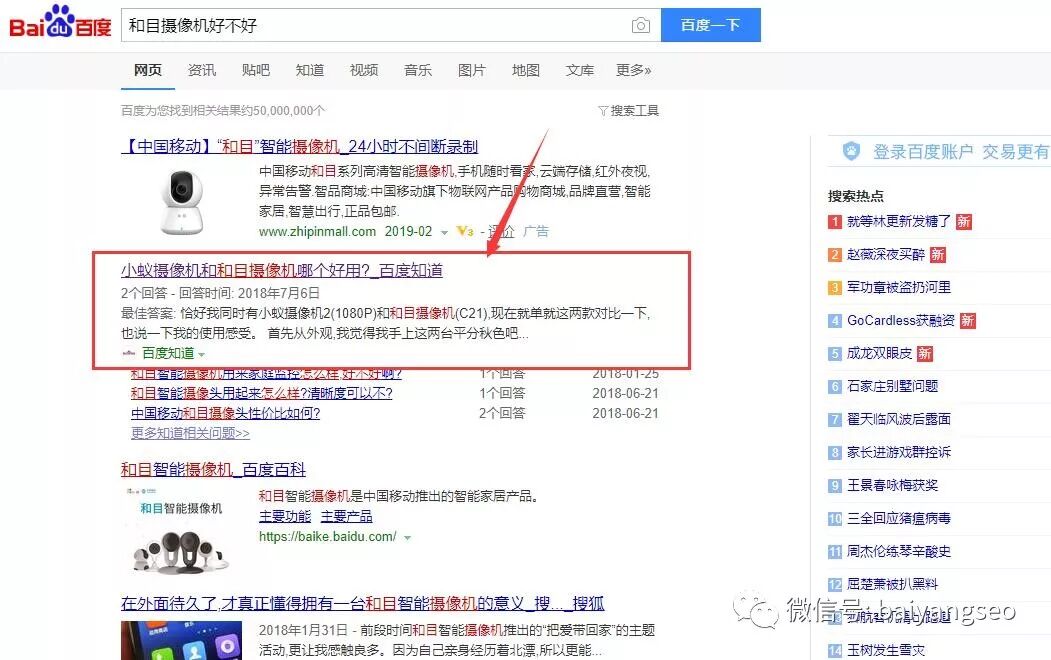
Task: Open hot topic GoCardless获融资
Action: point(900,320)
